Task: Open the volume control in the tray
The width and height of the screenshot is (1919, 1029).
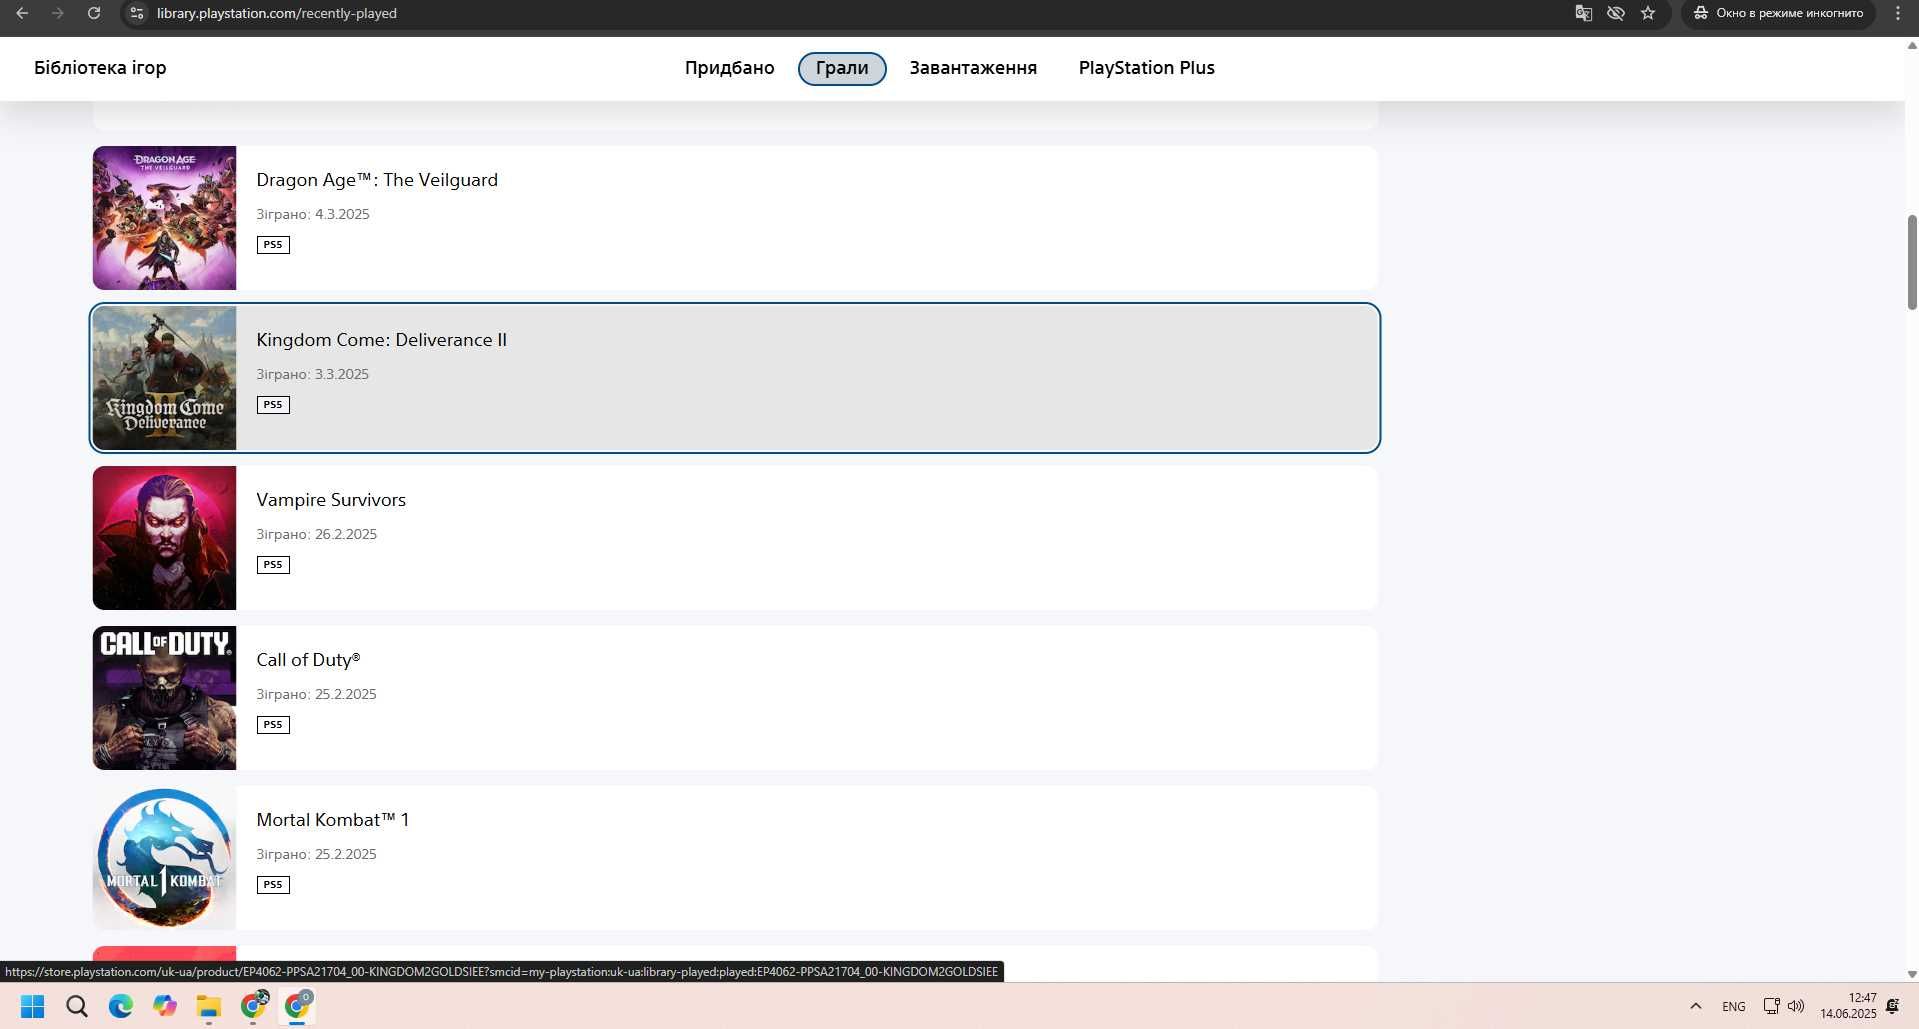Action: point(1796,1006)
